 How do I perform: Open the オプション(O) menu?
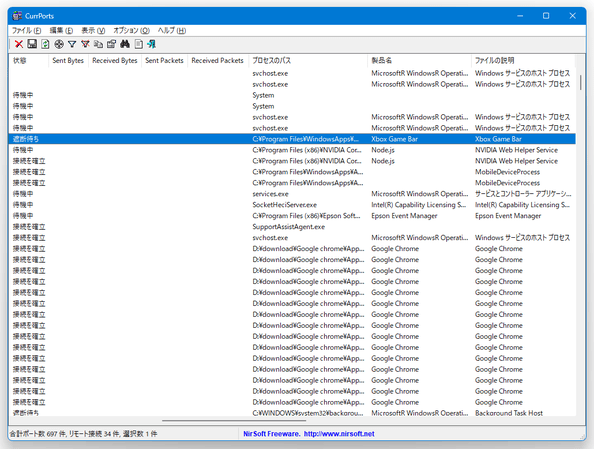[131, 30]
